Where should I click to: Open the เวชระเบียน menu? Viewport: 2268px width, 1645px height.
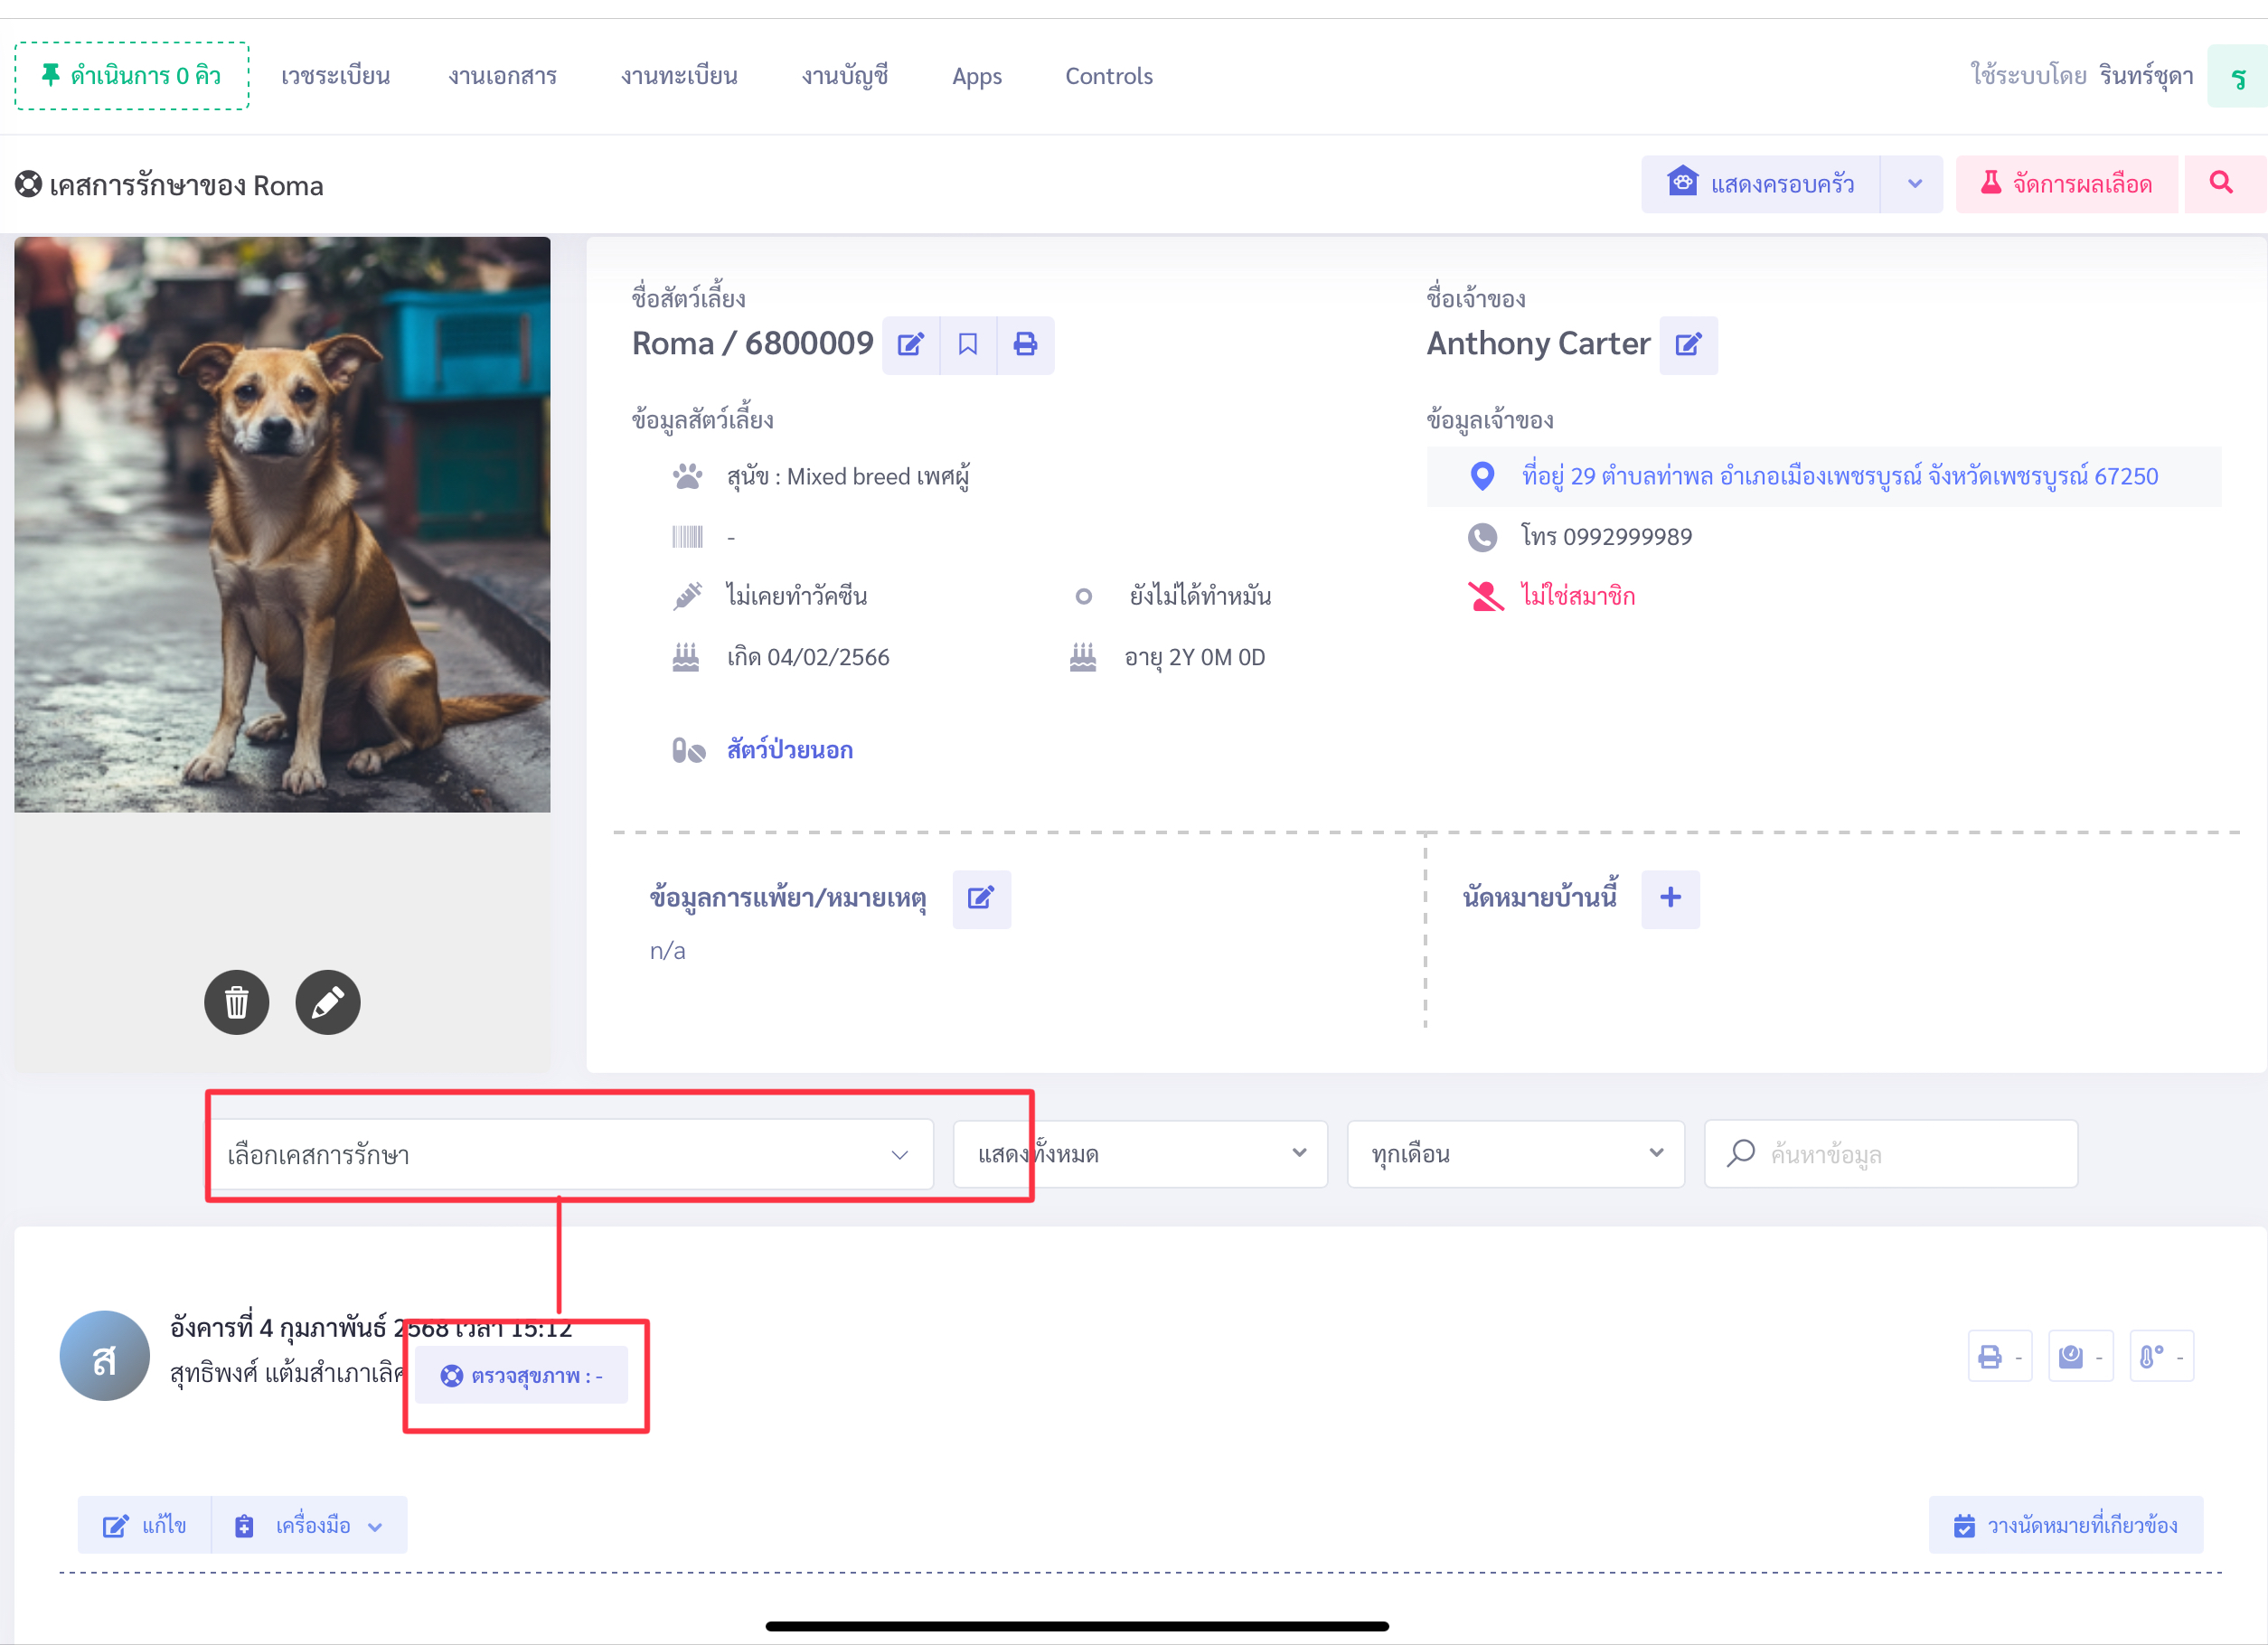click(x=335, y=76)
